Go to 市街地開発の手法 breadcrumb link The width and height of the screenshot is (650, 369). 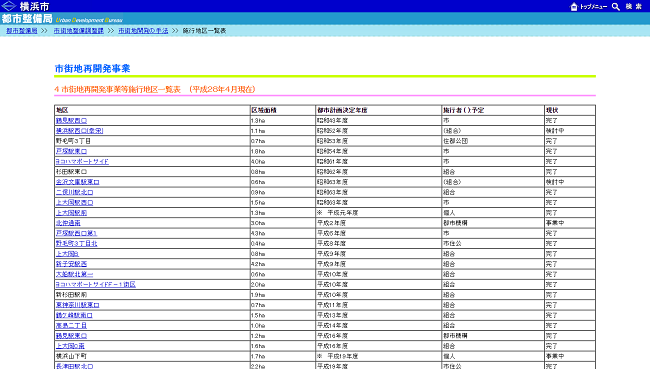143,31
